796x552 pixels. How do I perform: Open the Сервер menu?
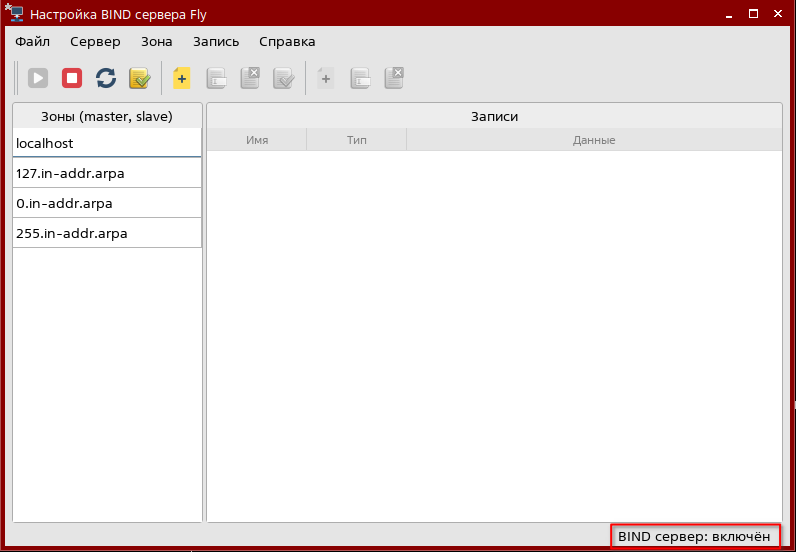[x=95, y=41]
